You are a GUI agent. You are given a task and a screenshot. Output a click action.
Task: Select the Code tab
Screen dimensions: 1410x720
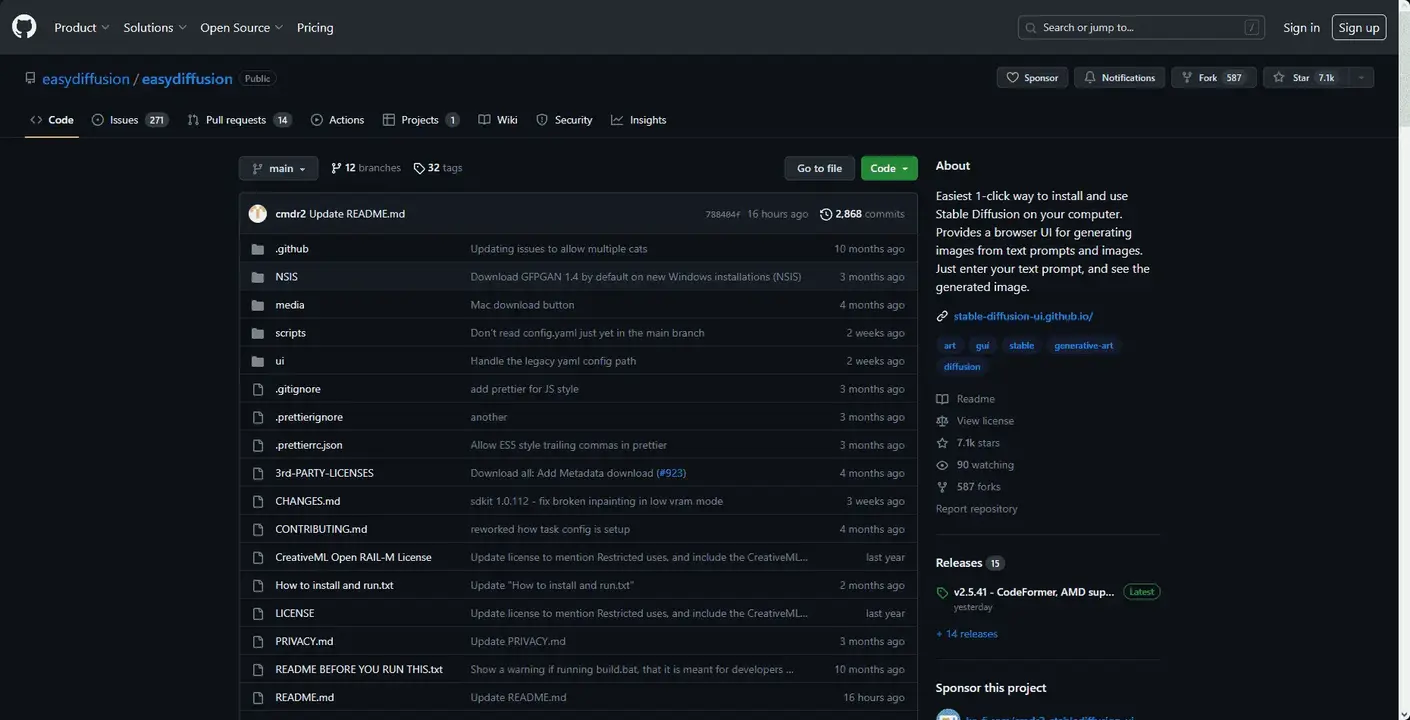tap(52, 120)
